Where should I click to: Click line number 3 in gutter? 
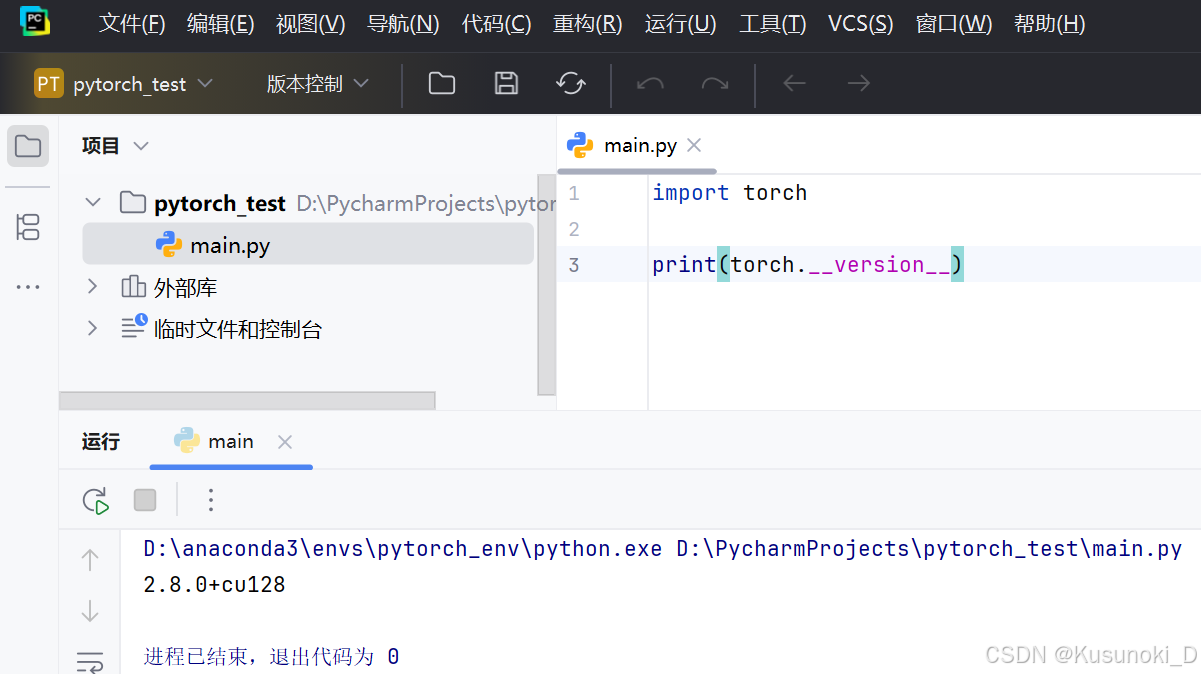574,265
